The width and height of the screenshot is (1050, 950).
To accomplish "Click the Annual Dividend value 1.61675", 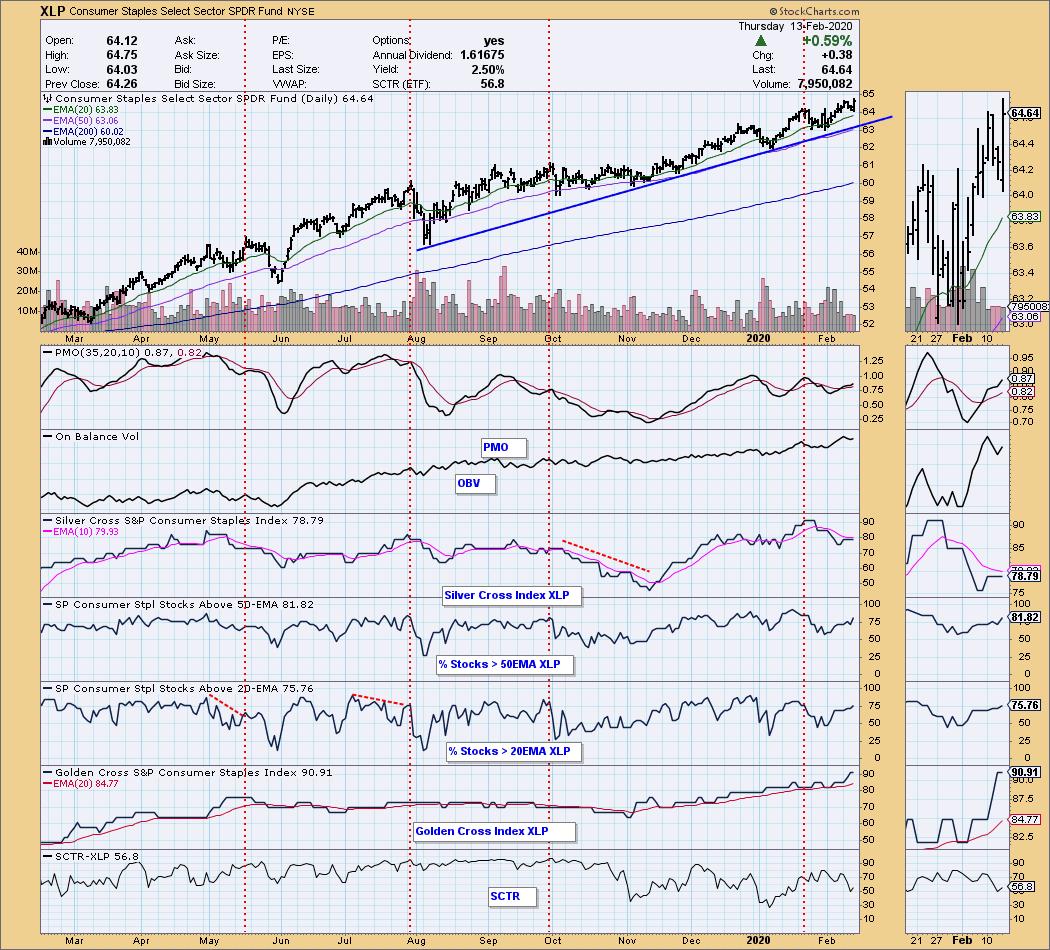I will pos(482,56).
